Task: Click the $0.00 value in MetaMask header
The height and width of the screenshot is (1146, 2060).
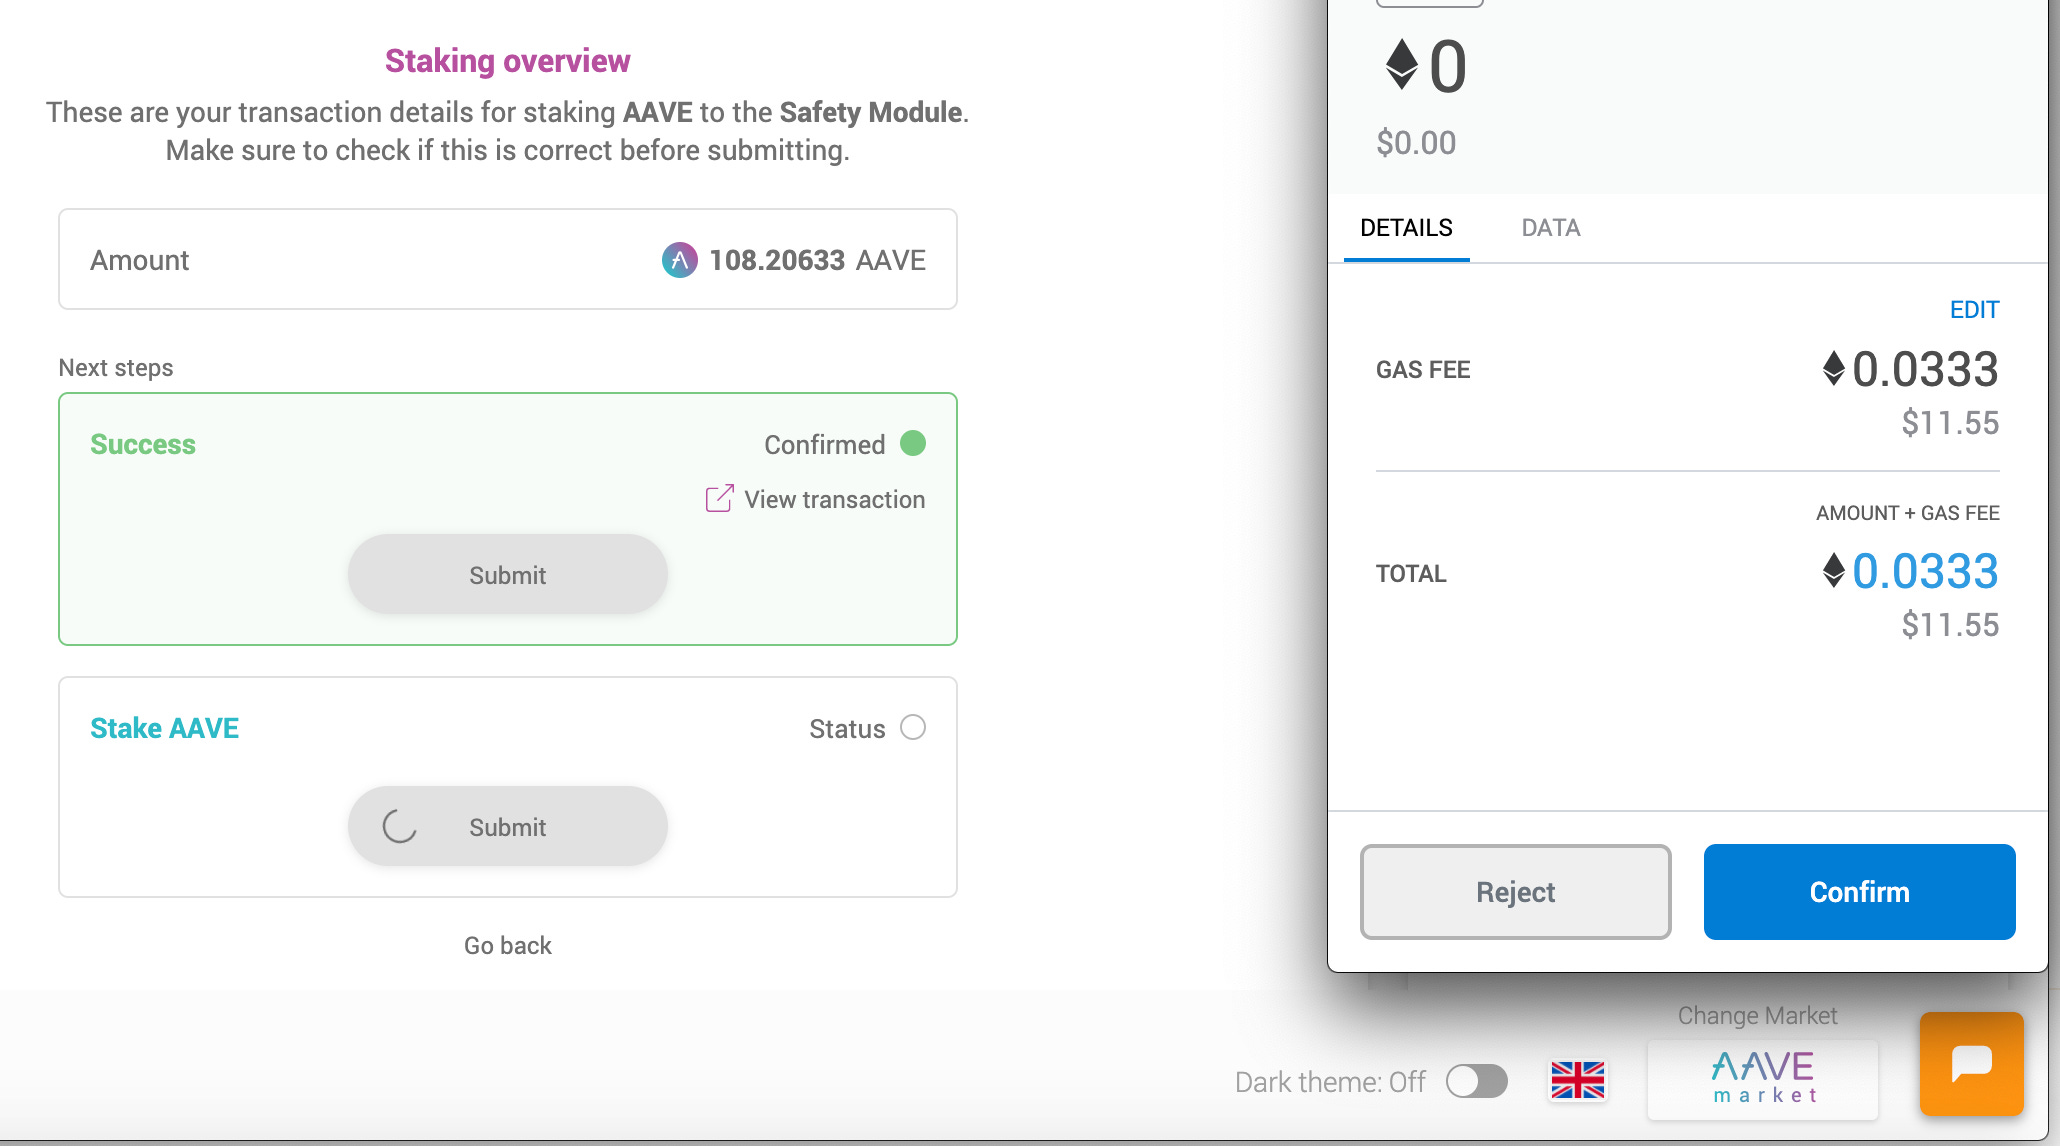Action: pos(1415,143)
